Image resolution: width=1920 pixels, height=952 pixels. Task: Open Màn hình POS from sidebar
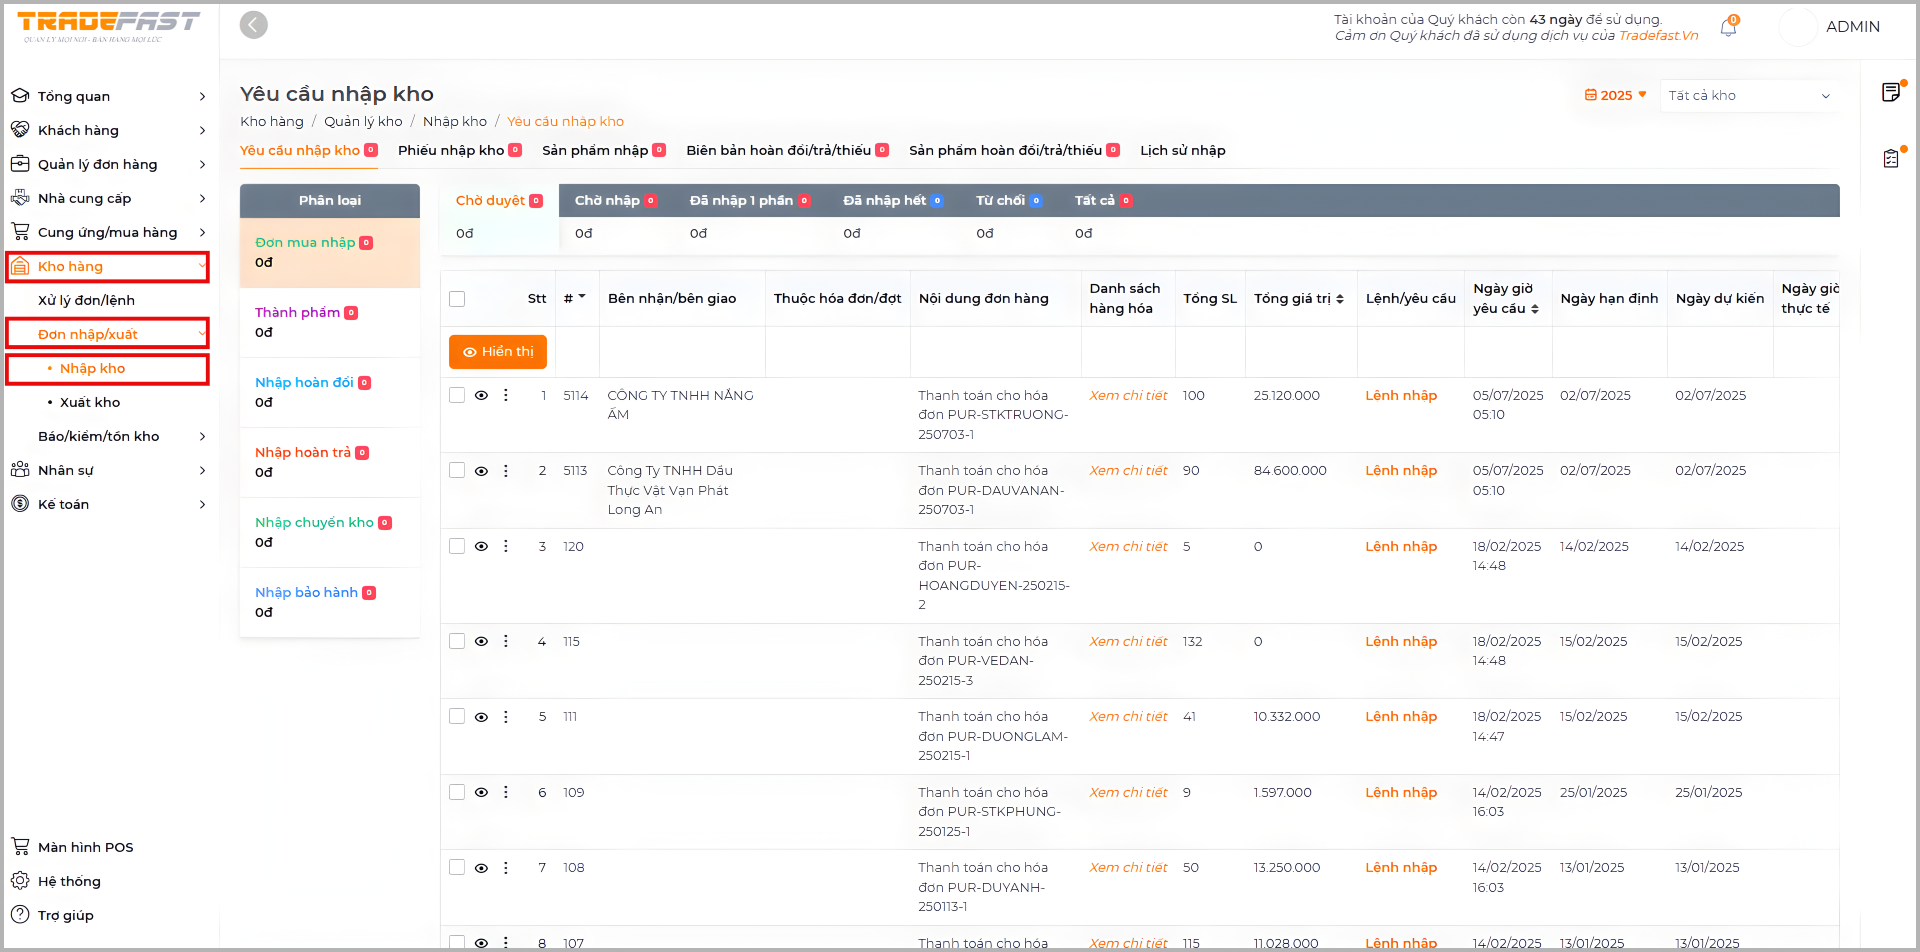point(85,847)
